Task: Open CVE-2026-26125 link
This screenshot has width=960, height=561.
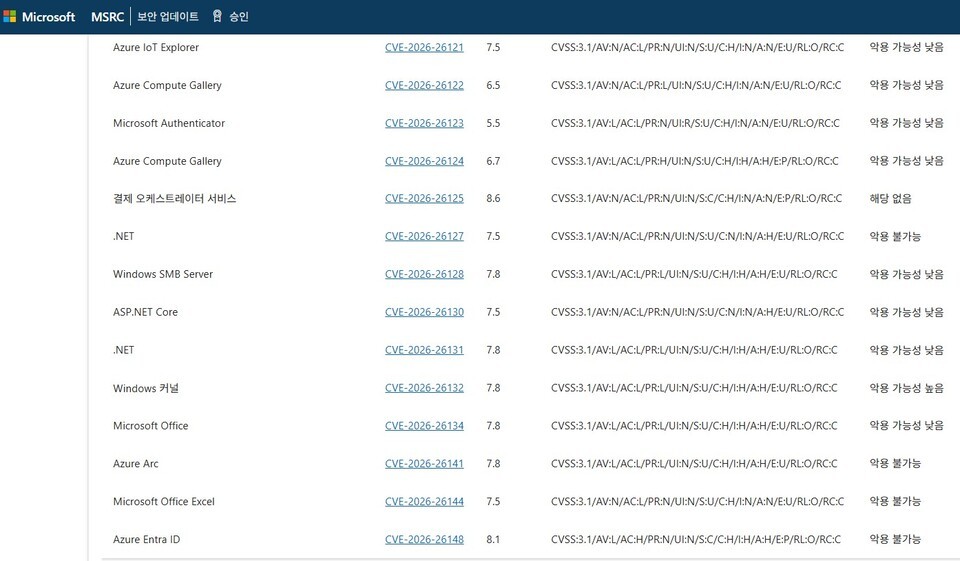Action: coord(424,199)
